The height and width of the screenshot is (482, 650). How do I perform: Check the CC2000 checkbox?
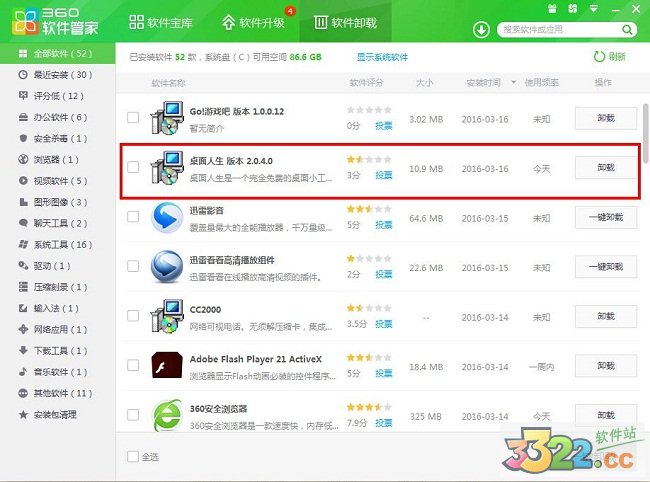pos(133,315)
